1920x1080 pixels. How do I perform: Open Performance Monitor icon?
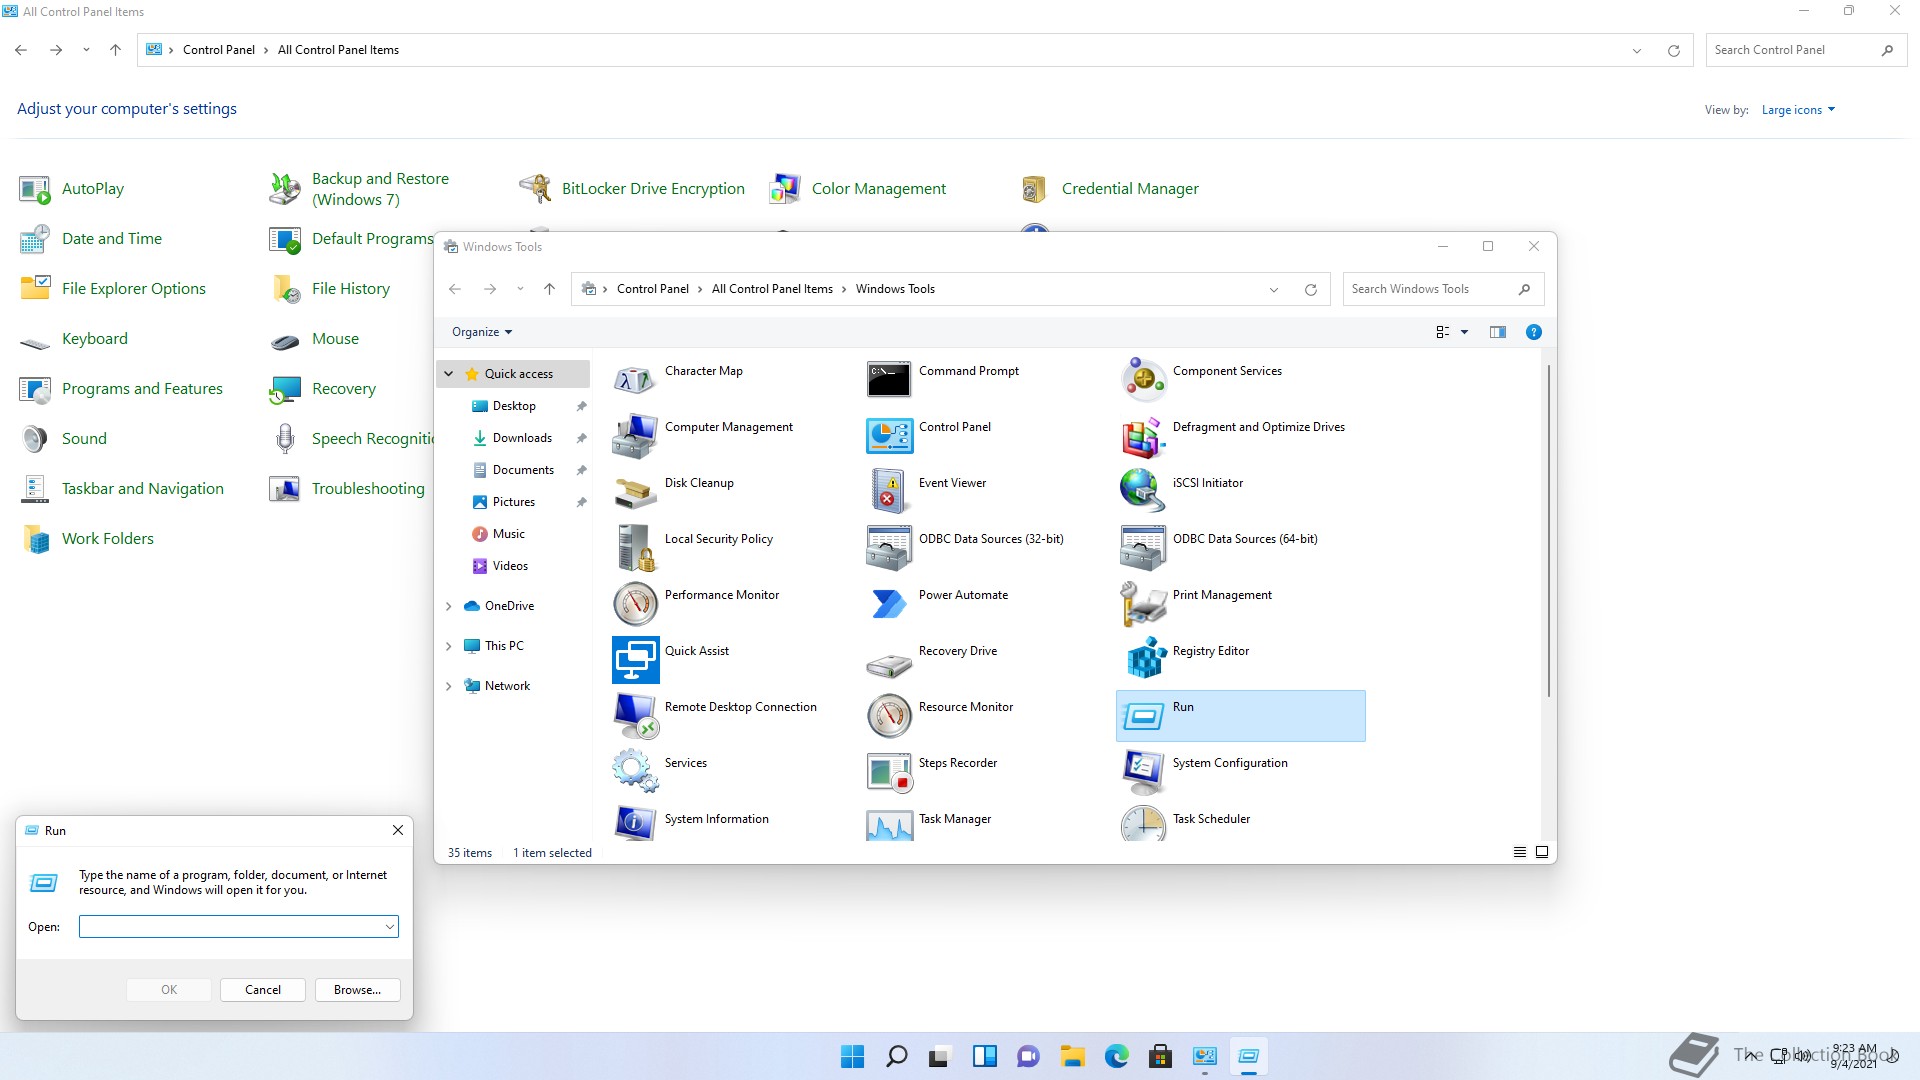click(x=635, y=604)
